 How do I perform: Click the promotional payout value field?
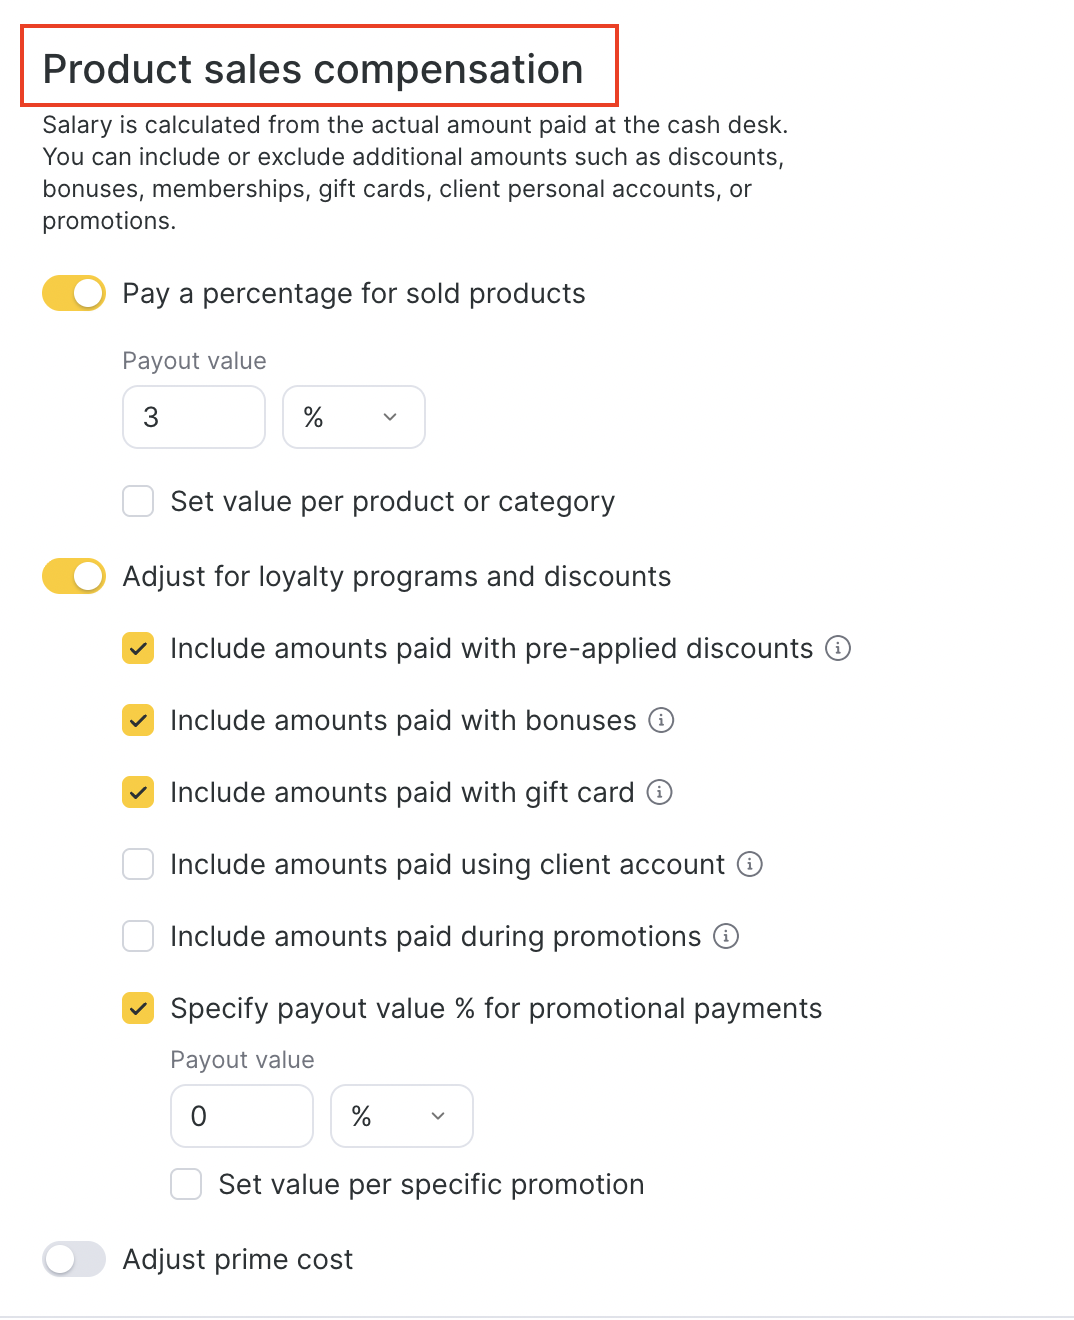pyautogui.click(x=242, y=1116)
